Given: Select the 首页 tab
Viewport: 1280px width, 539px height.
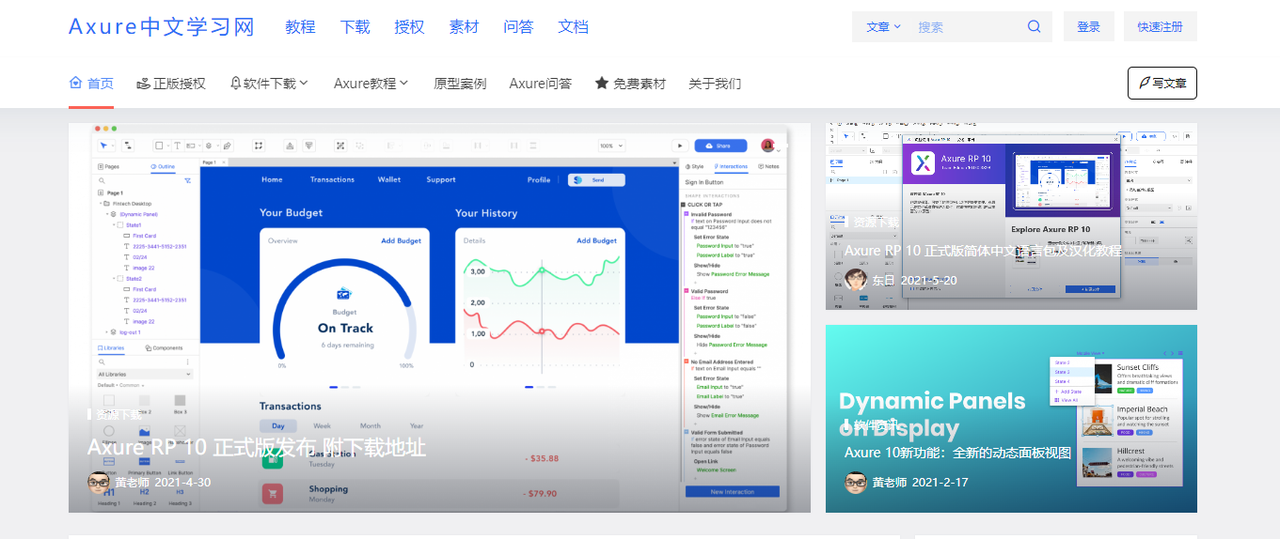Looking at the screenshot, I should (x=91, y=83).
